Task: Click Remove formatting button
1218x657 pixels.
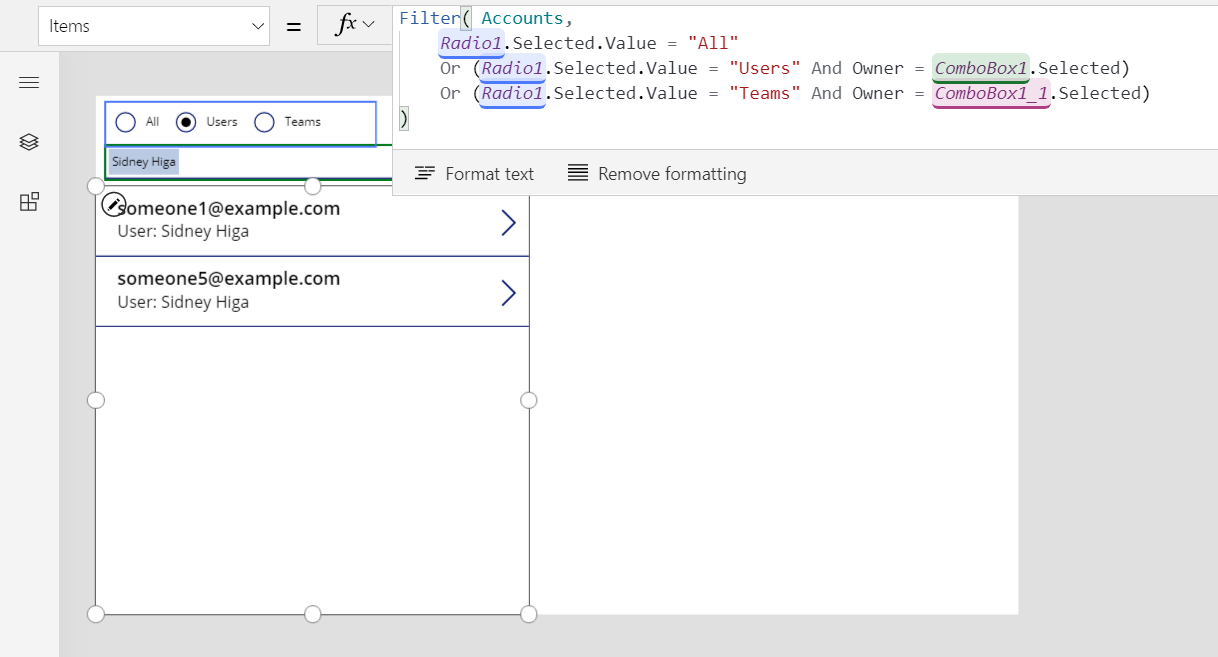Action: coord(657,174)
